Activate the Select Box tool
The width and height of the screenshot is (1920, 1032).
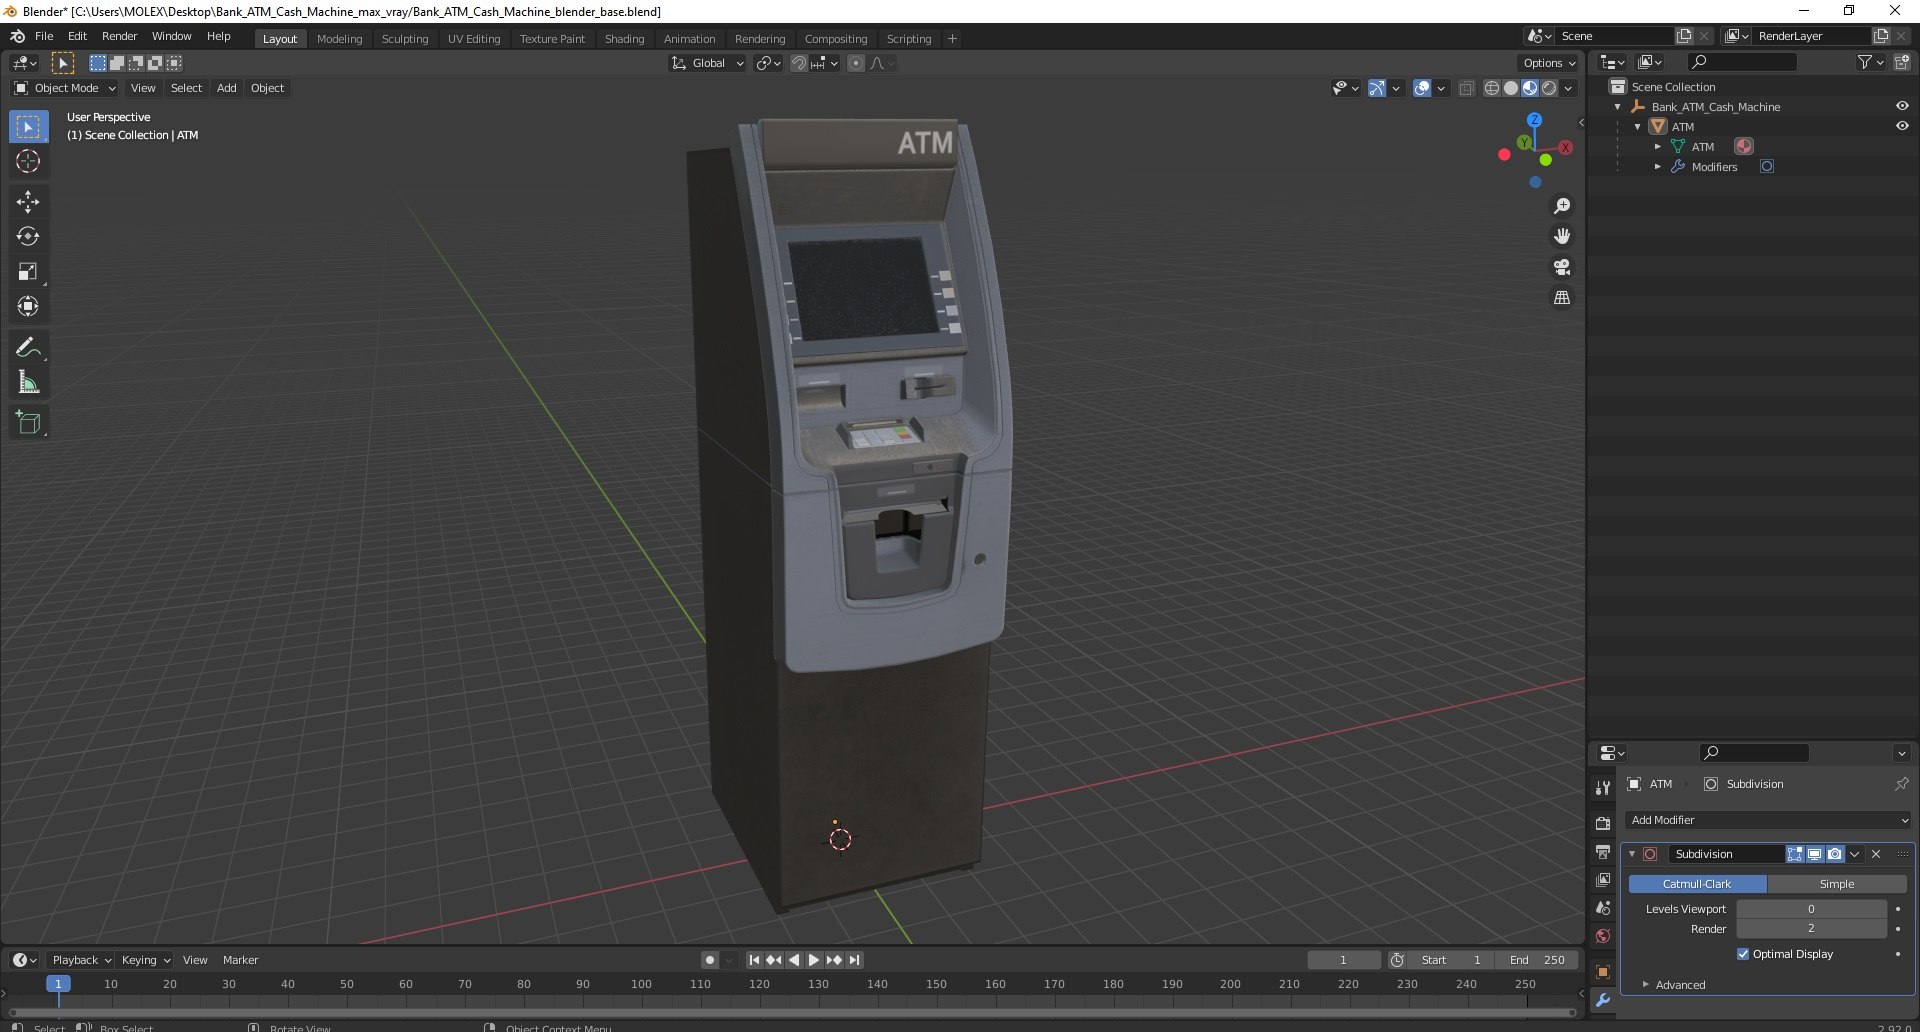[28, 127]
